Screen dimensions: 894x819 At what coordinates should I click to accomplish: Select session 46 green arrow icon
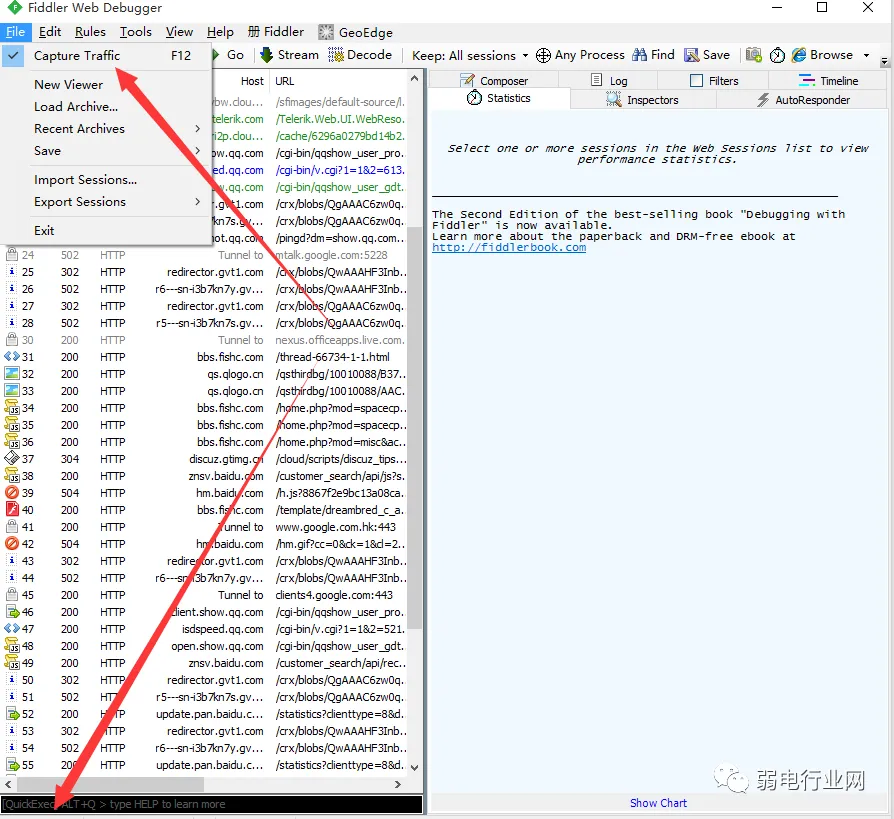[11, 611]
